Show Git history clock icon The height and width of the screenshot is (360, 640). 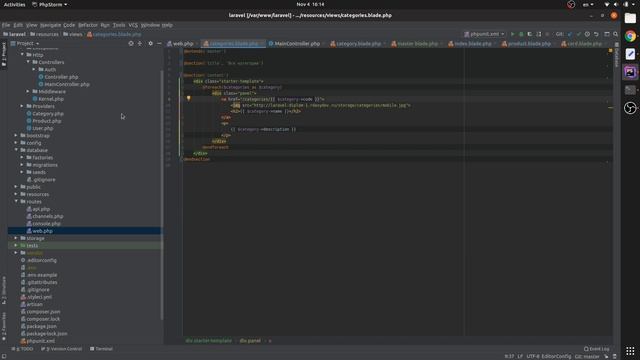tap(587, 34)
